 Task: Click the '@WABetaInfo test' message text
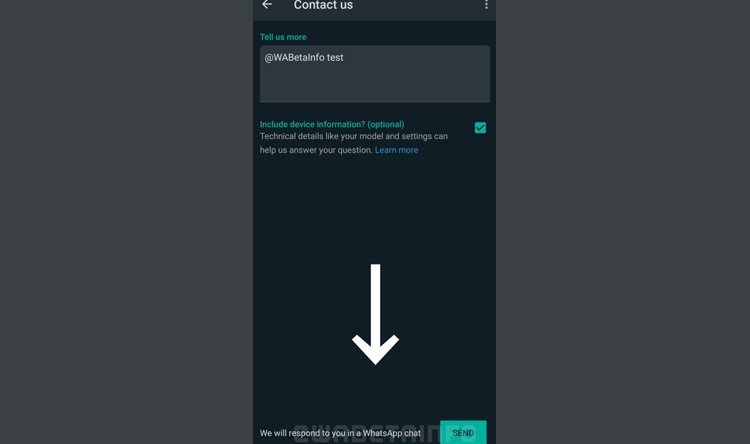pyautogui.click(x=304, y=57)
